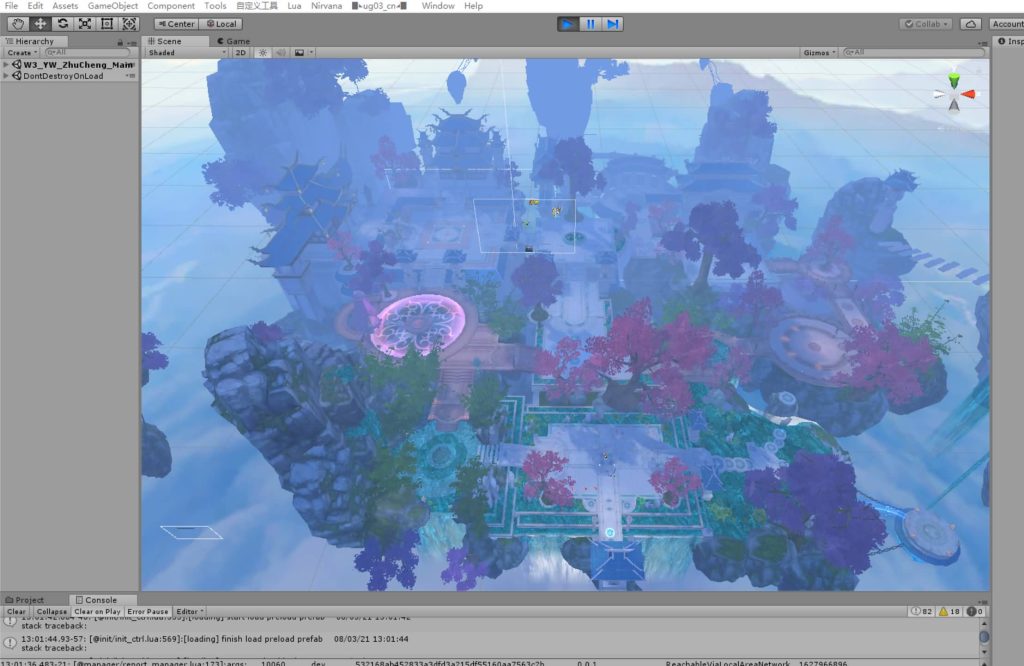1024x666 pixels.
Task: Toggle 2D view mode in Scene
Action: [x=241, y=52]
